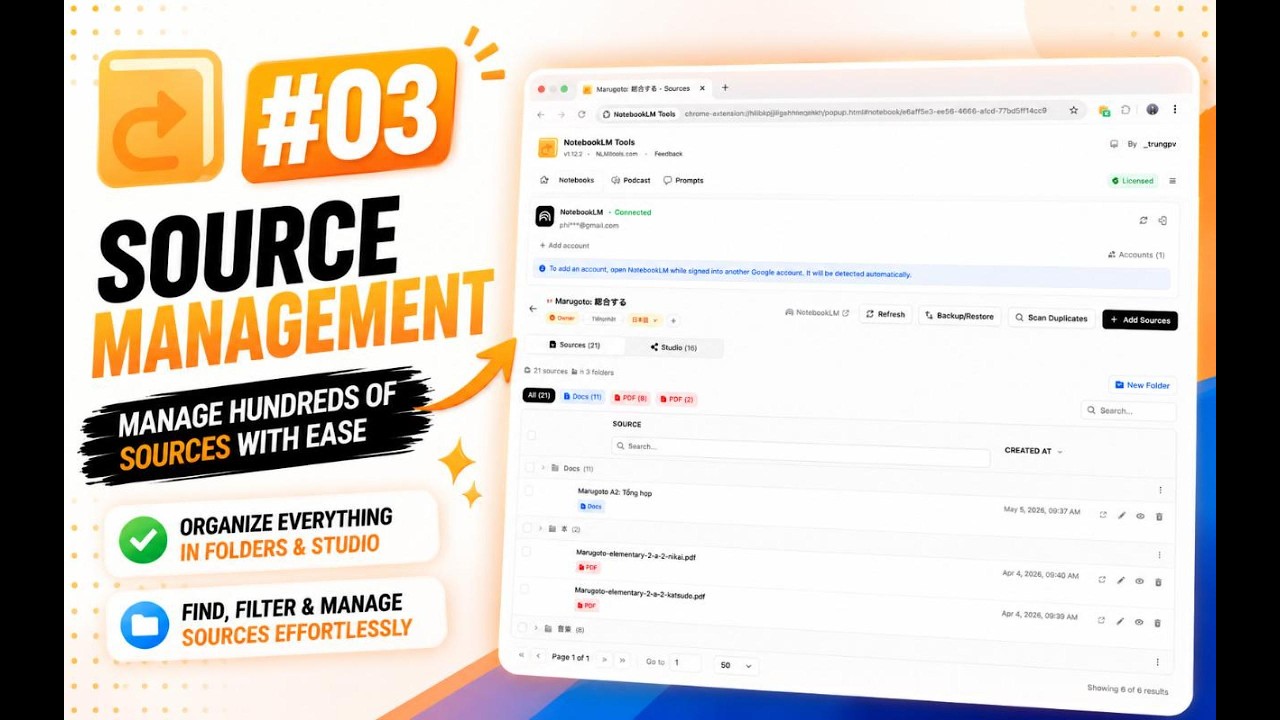Tick the checkbox for Marugoto-elementary-2-a-2-katsude.pdf
The height and width of the screenshot is (720, 1280).
523,588
